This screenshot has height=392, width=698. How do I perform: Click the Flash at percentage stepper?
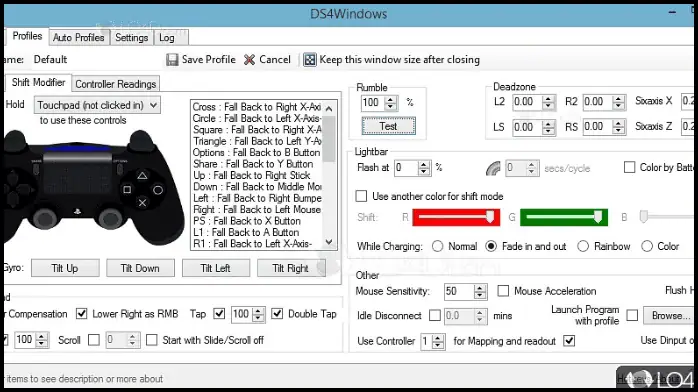click(424, 168)
